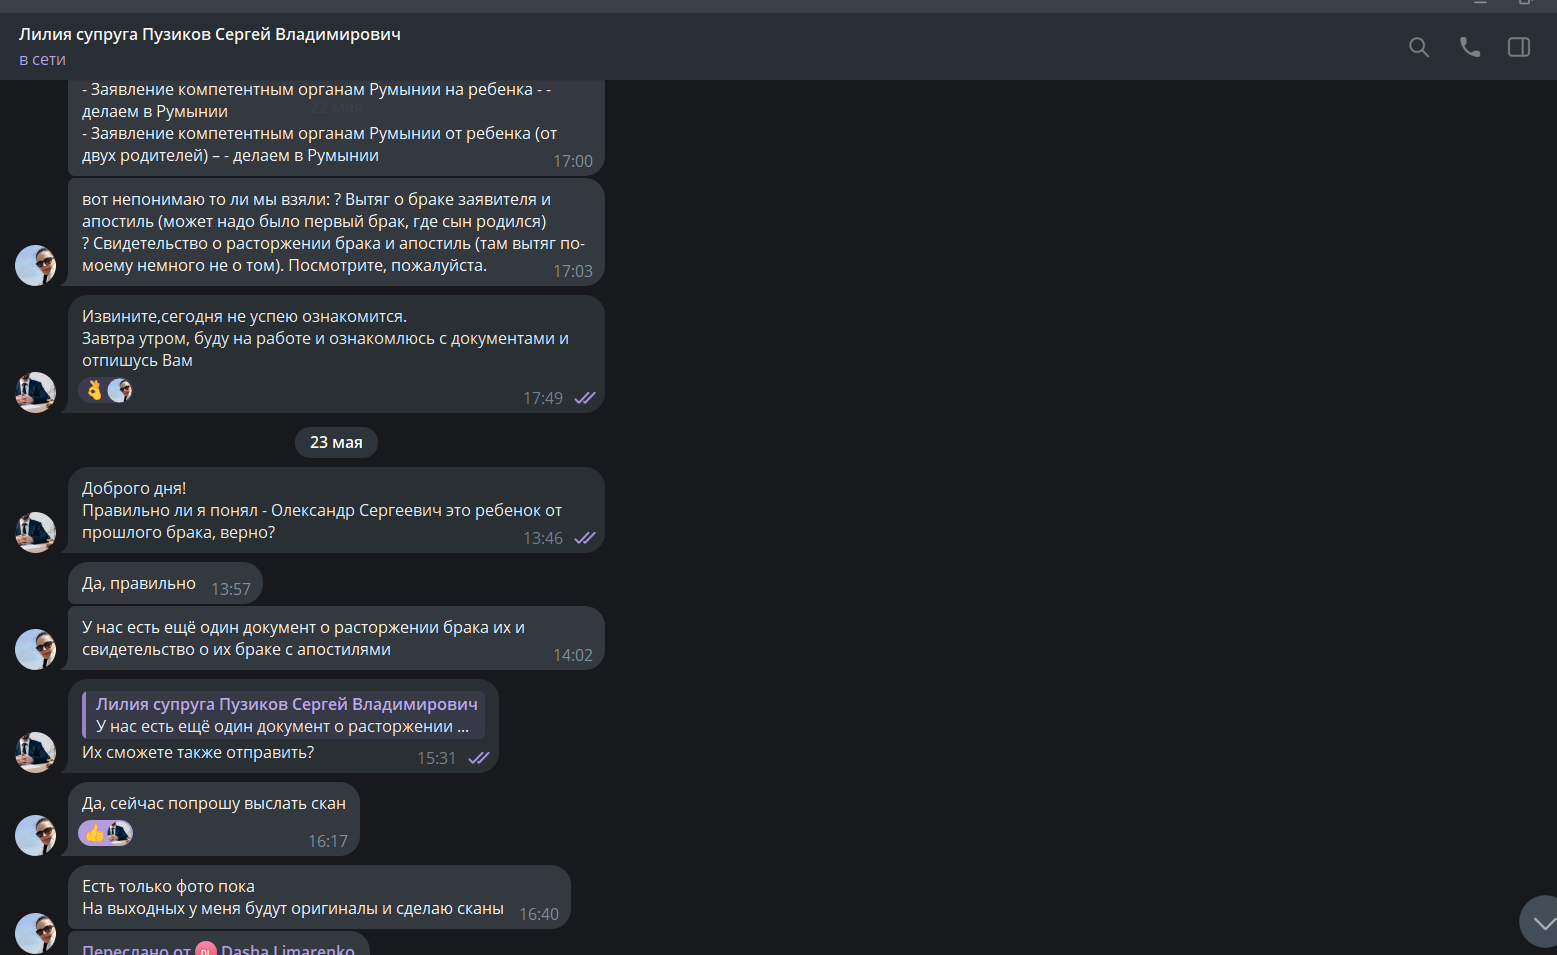This screenshot has height=955, width=1557.
Task: Click message 'Заявление компетентным органам Румынии от ребенка'
Action: point(319,144)
